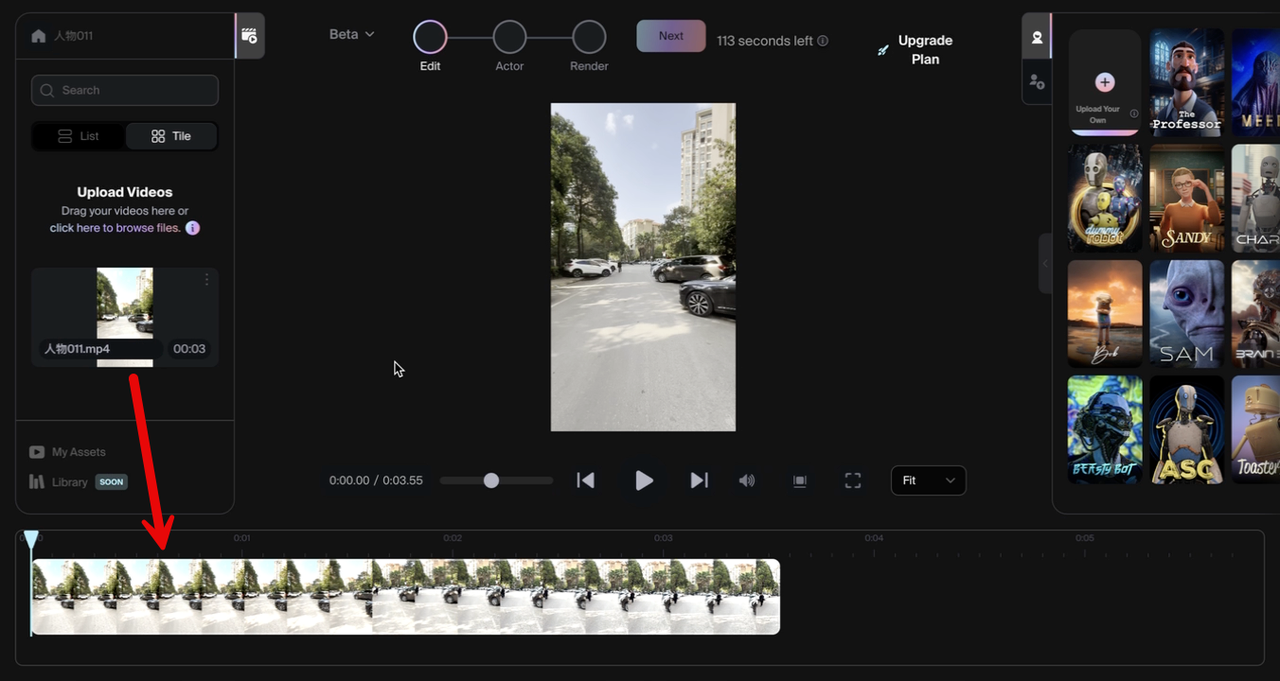Click the safe-frame display icon
The height and width of the screenshot is (681, 1280).
coord(800,481)
